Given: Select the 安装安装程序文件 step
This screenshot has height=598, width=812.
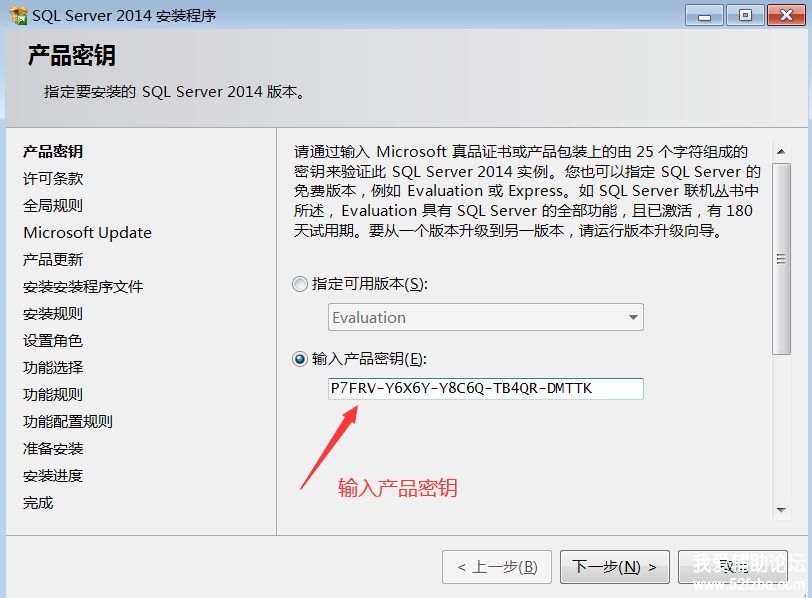Looking at the screenshot, I should [83, 286].
